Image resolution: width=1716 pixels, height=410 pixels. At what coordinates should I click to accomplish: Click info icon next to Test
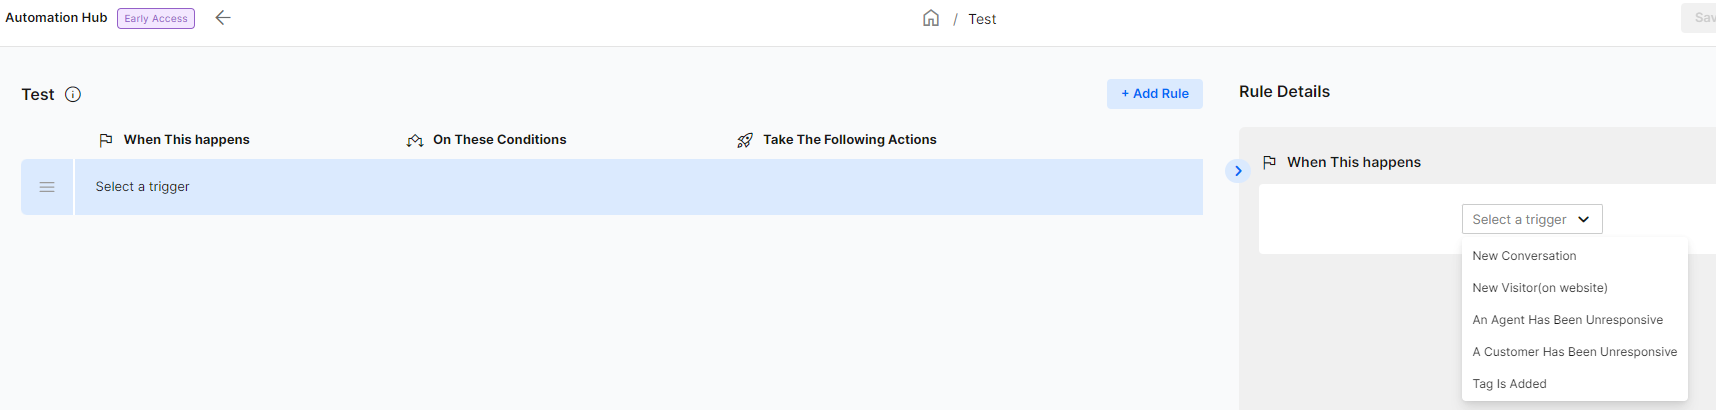tap(73, 94)
